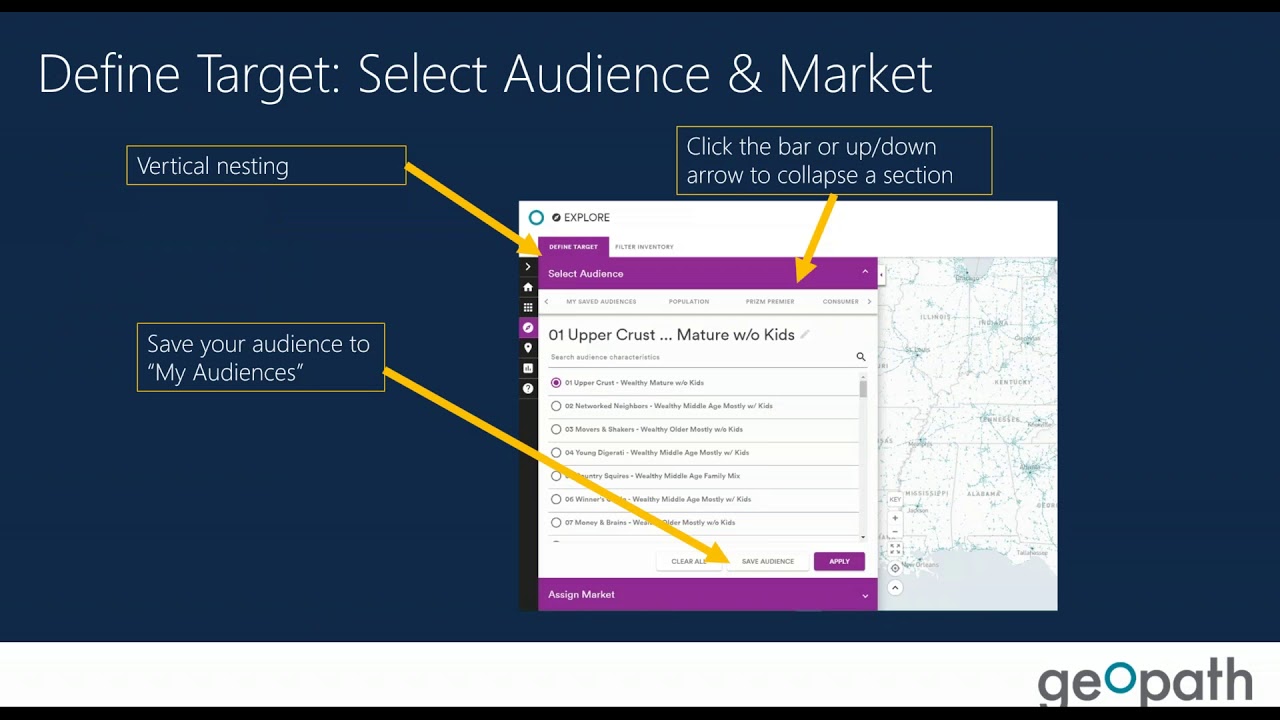
Task: Open the grid apps icon in sidebar
Action: click(528, 307)
